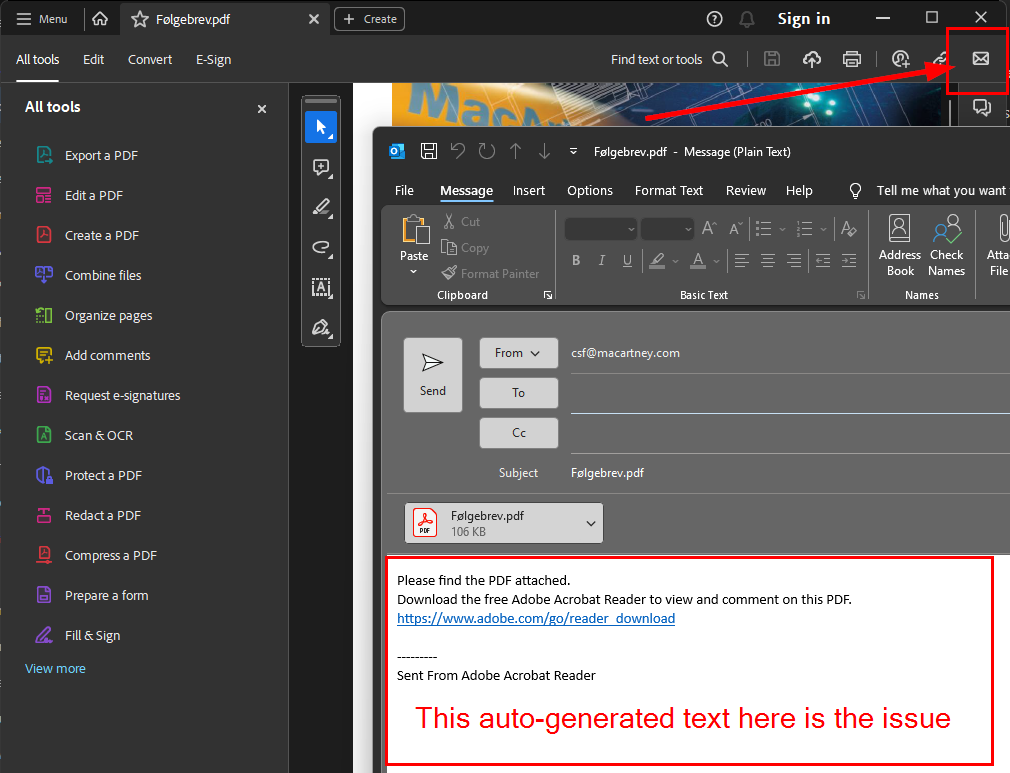Open the Fill & Sign pen tool
The width and height of the screenshot is (1010, 773).
321,328
